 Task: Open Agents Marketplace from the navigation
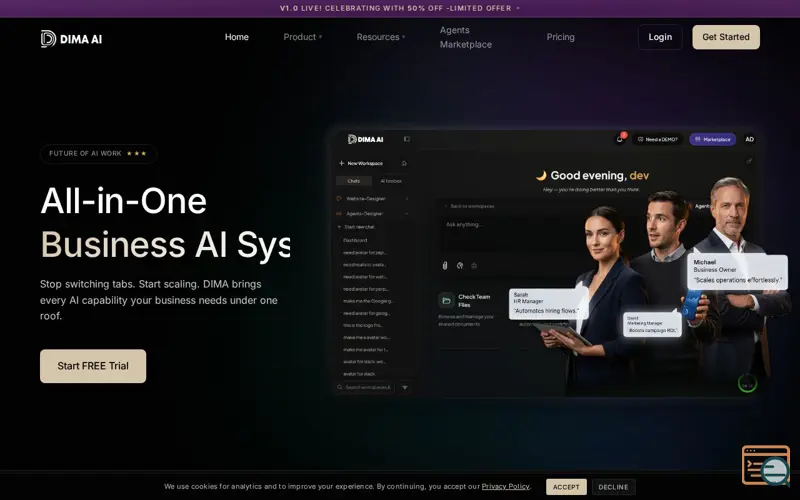pyautogui.click(x=465, y=37)
